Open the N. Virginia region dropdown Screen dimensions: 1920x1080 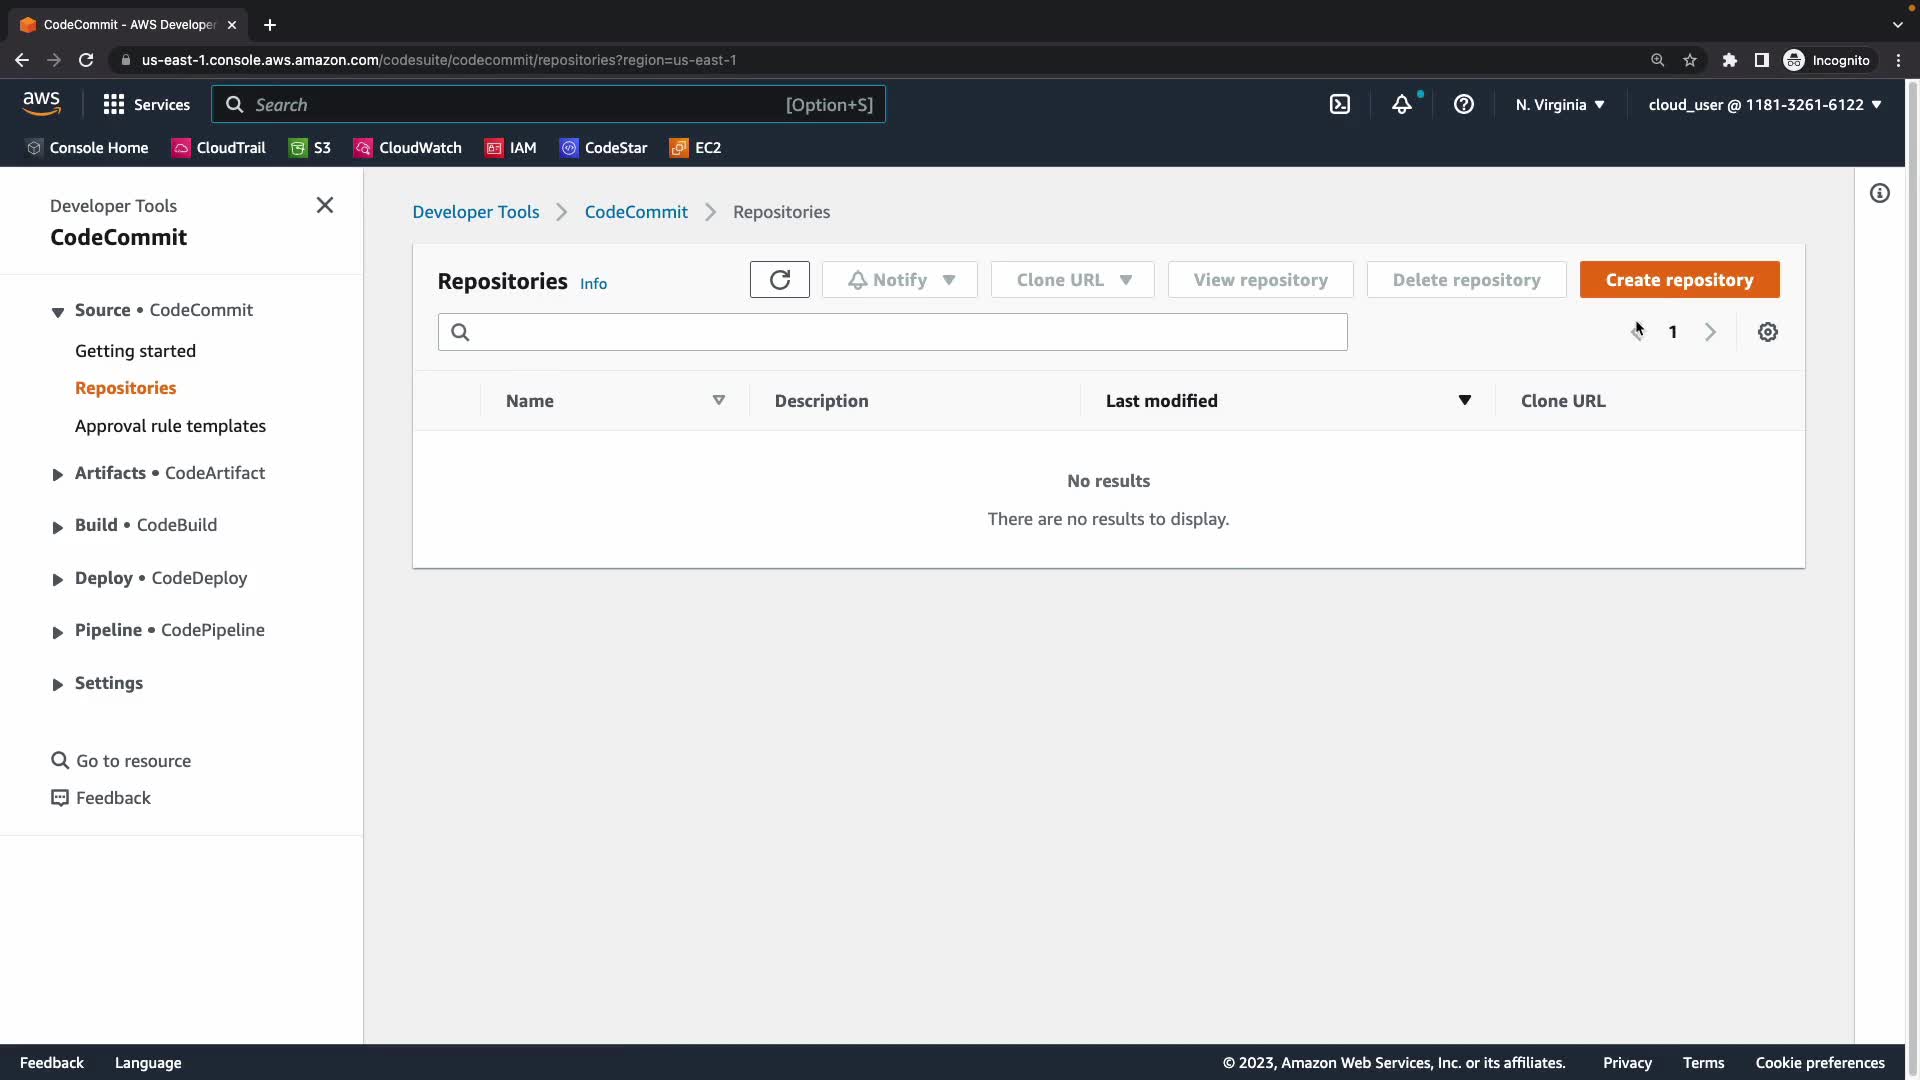point(1560,104)
